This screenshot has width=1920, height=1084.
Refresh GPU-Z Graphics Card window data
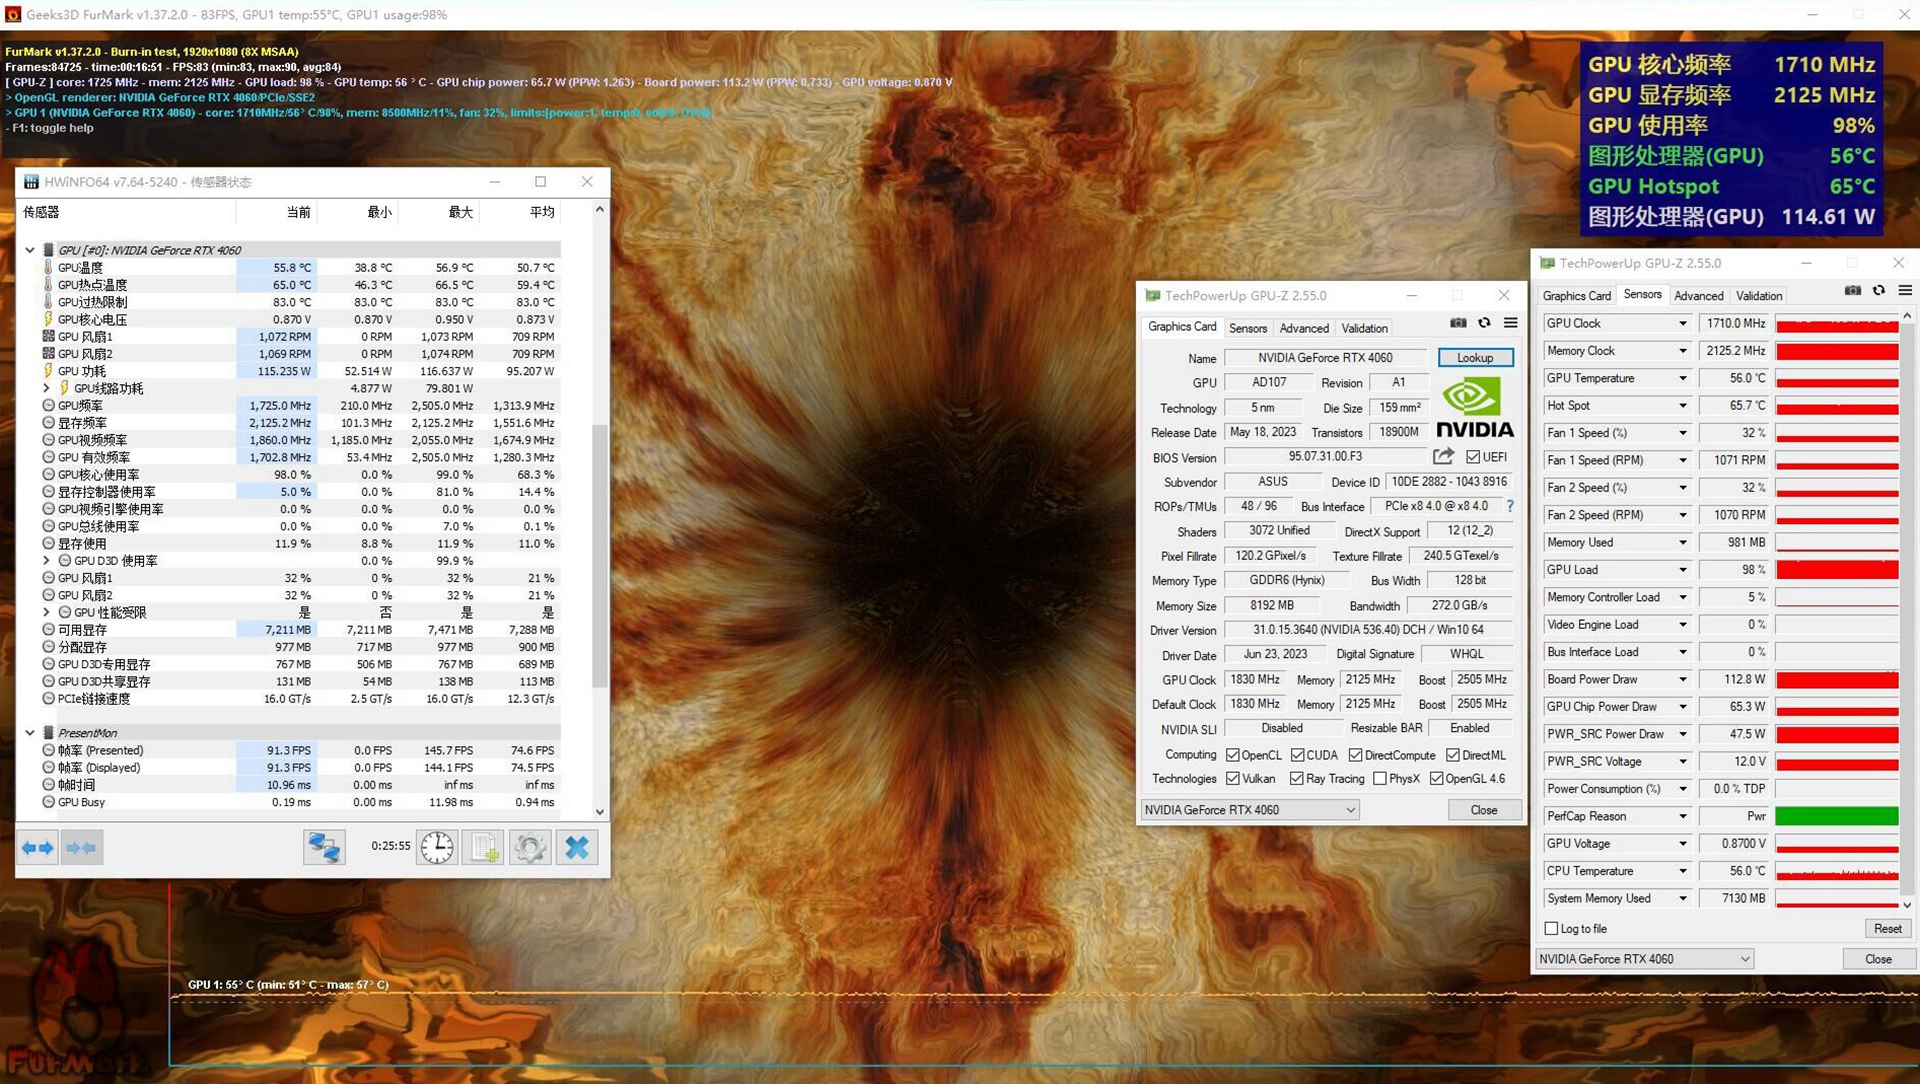(1484, 323)
